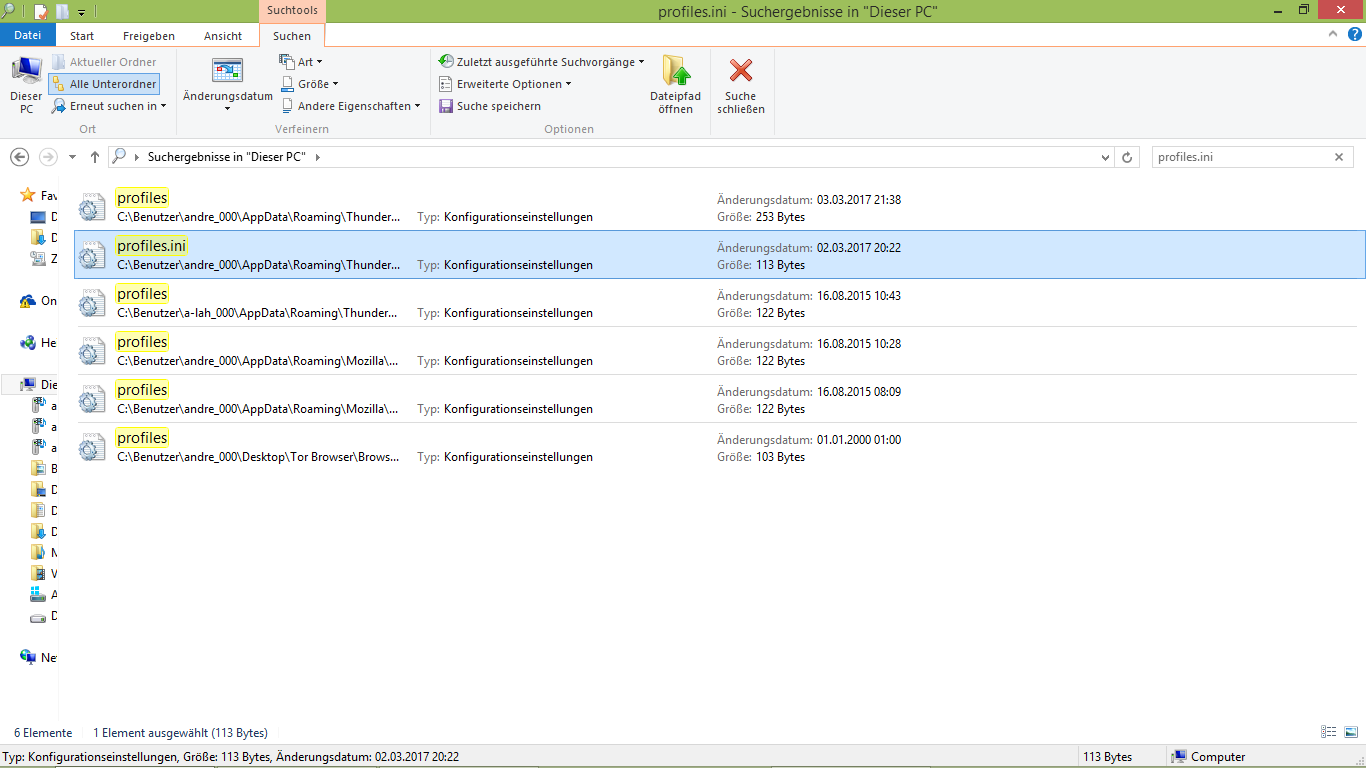Open Zuletzt ausgeführte Suchvorgänge list
Image resolution: width=1366 pixels, height=768 pixels.
coord(541,62)
